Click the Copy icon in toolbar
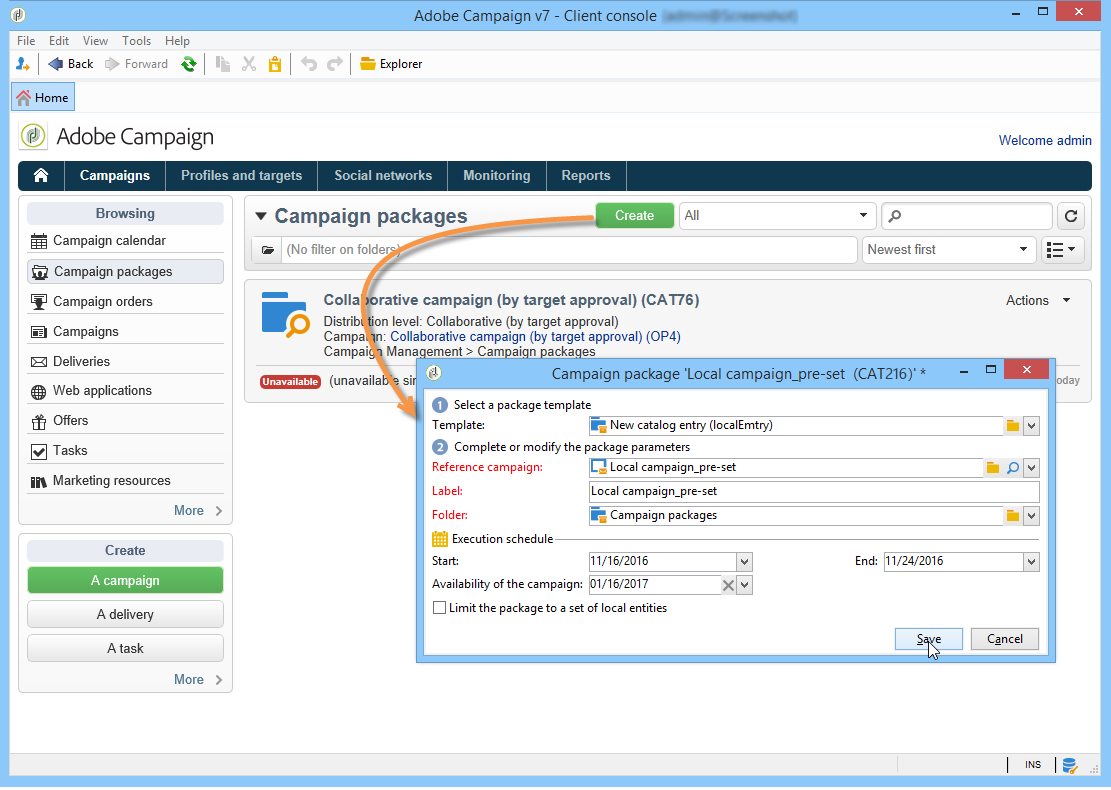 [x=222, y=64]
